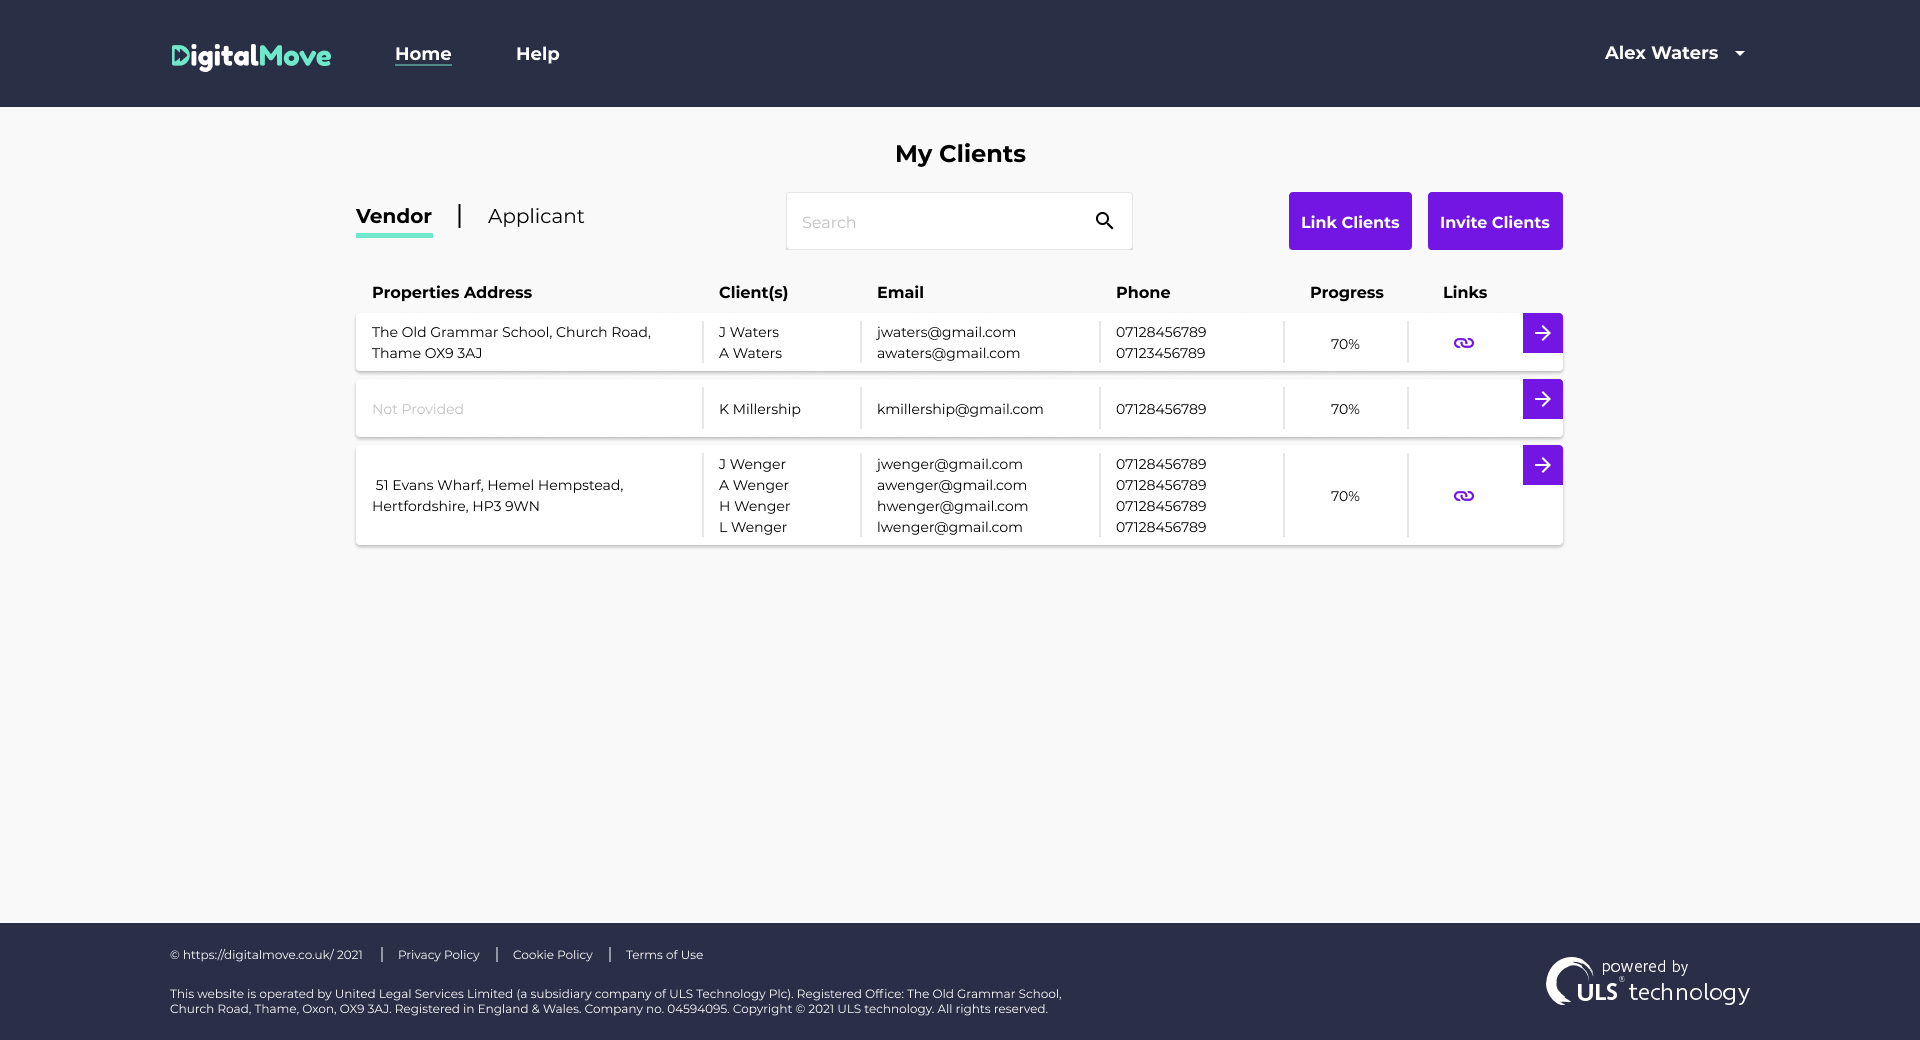Switch to the Applicant tab
1920x1040 pixels.
[535, 216]
